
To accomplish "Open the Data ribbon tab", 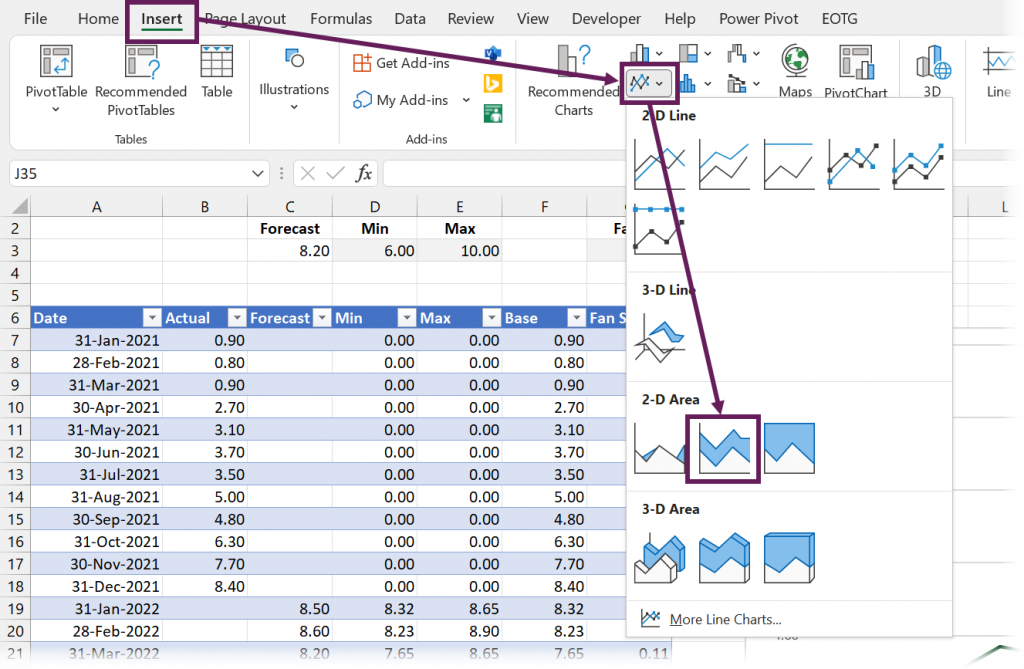I will pos(409,18).
